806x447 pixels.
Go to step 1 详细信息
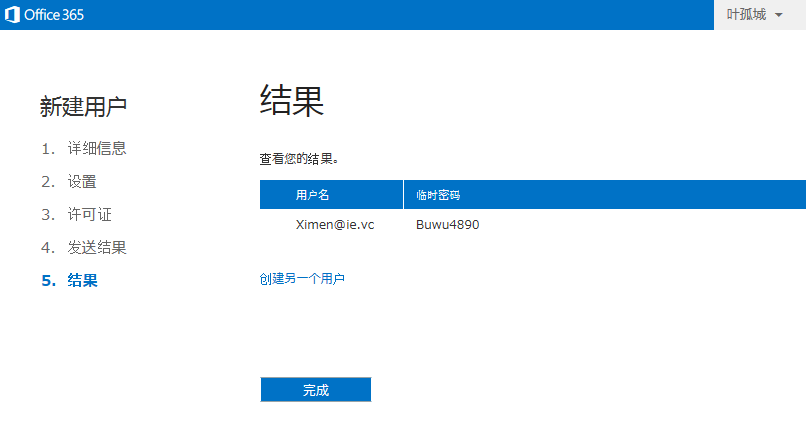96,149
